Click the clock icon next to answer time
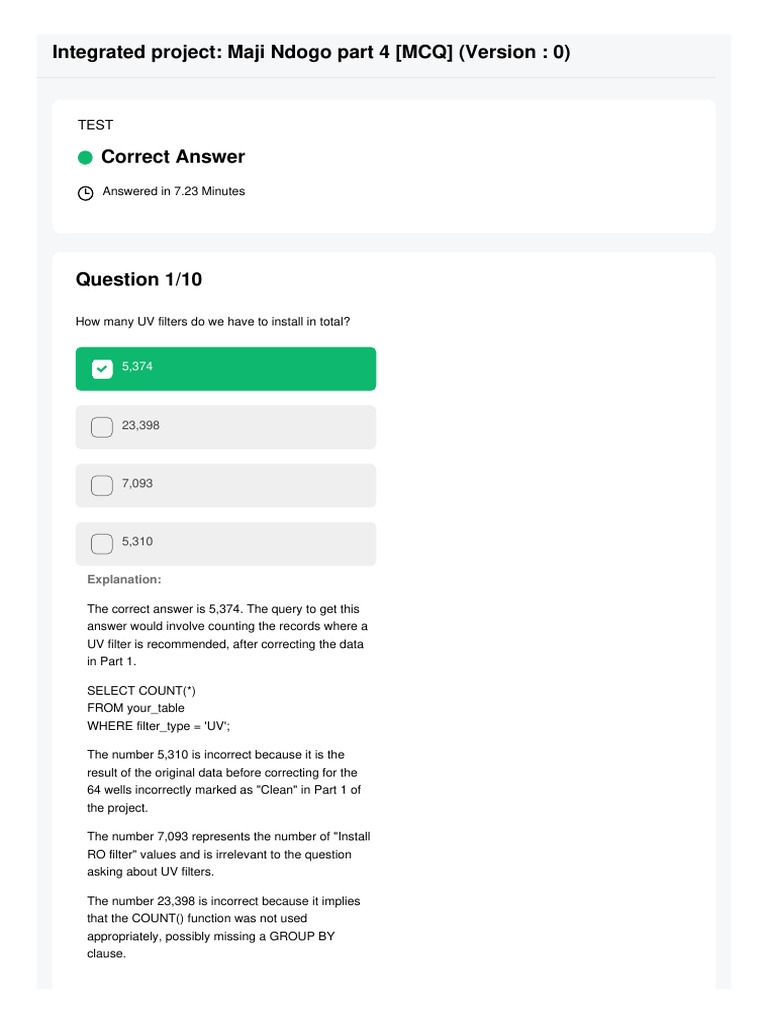Screen dimensions: 768x1024 coord(85,192)
